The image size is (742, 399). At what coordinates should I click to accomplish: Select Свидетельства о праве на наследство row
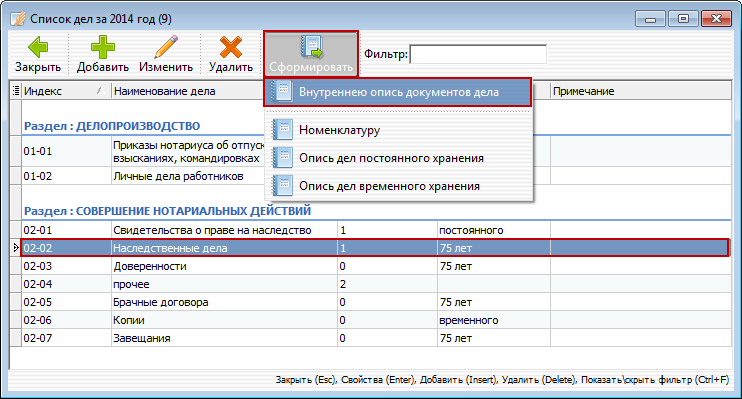point(377,230)
